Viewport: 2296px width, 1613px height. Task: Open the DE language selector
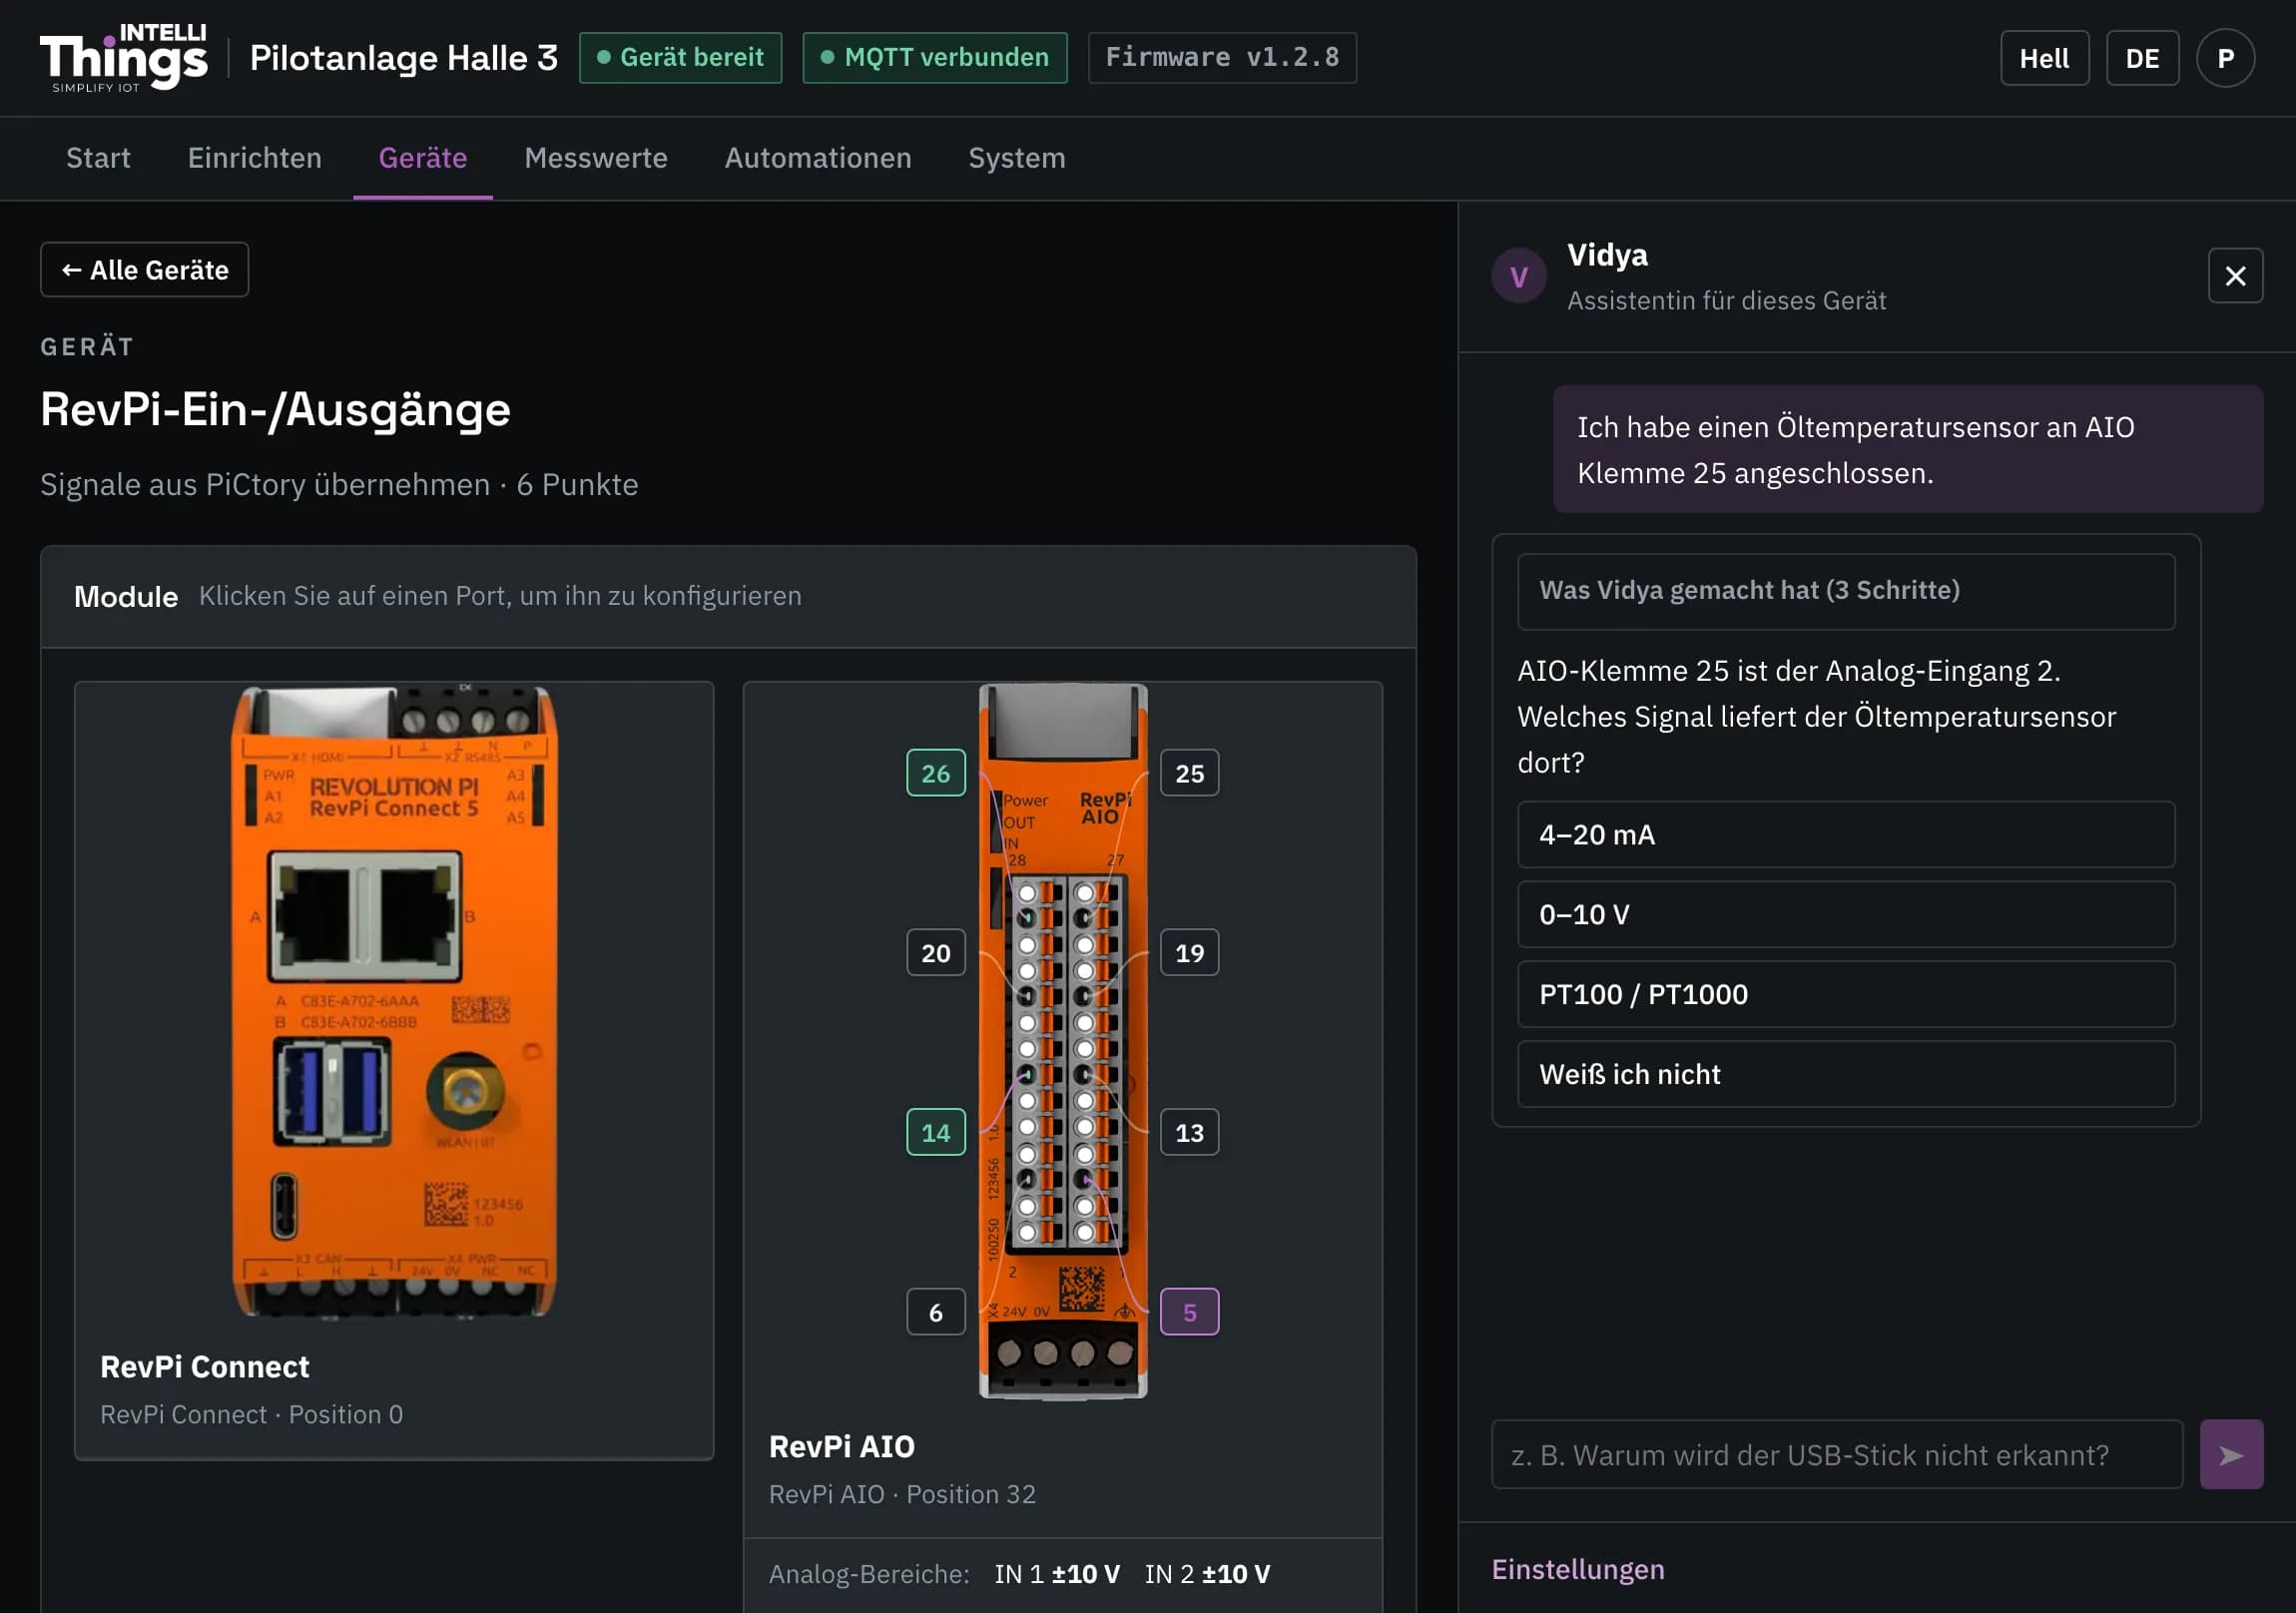(x=2141, y=58)
